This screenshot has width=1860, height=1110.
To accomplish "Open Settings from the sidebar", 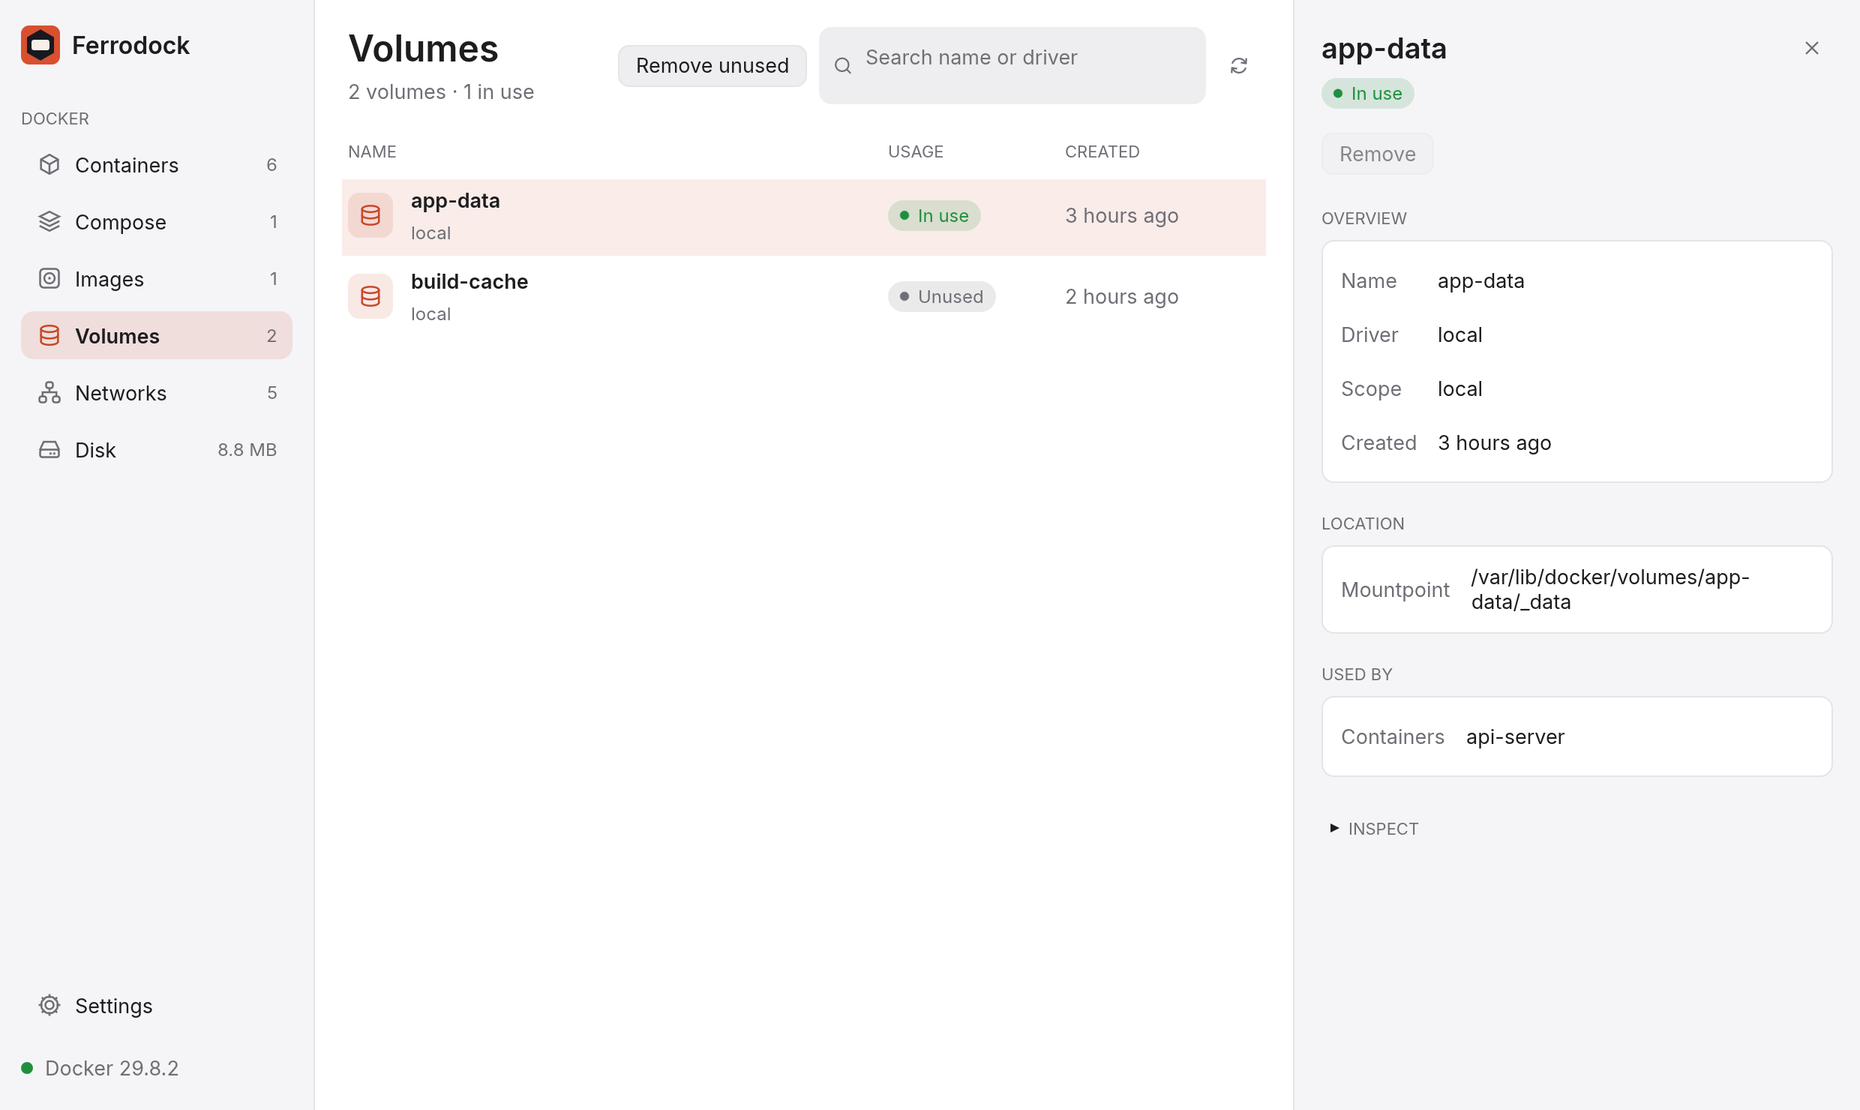I will (157, 1005).
